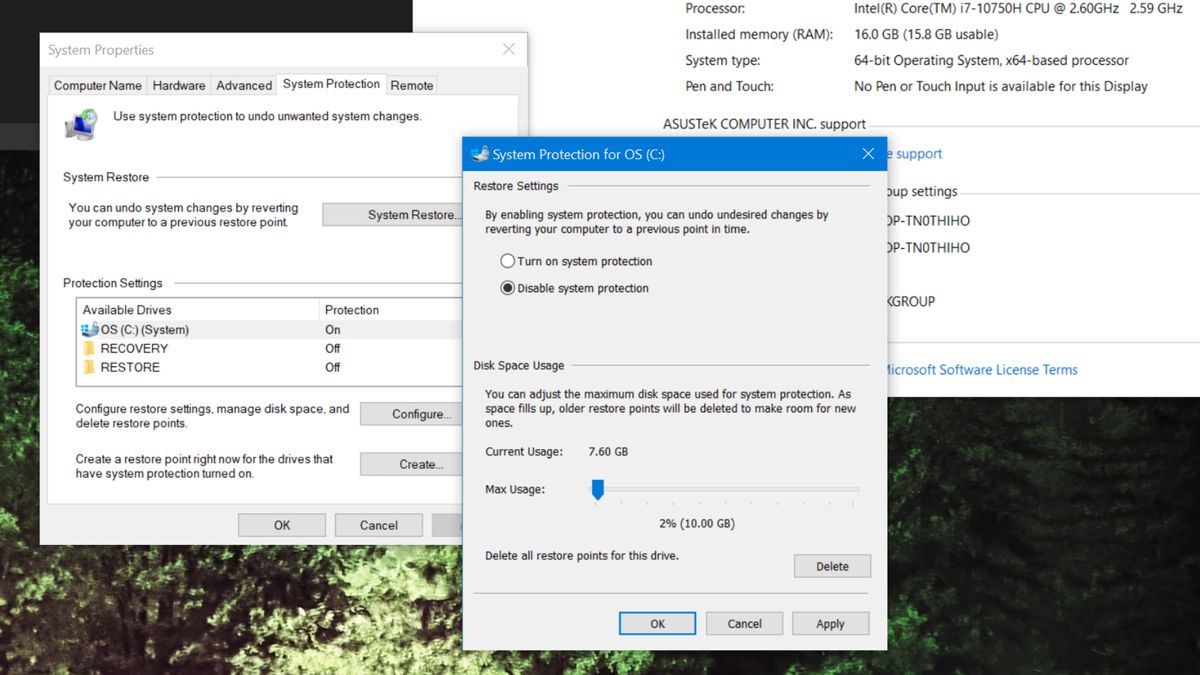The image size is (1200, 675).
Task: Click the RECOVERY folder icon
Action: point(88,348)
